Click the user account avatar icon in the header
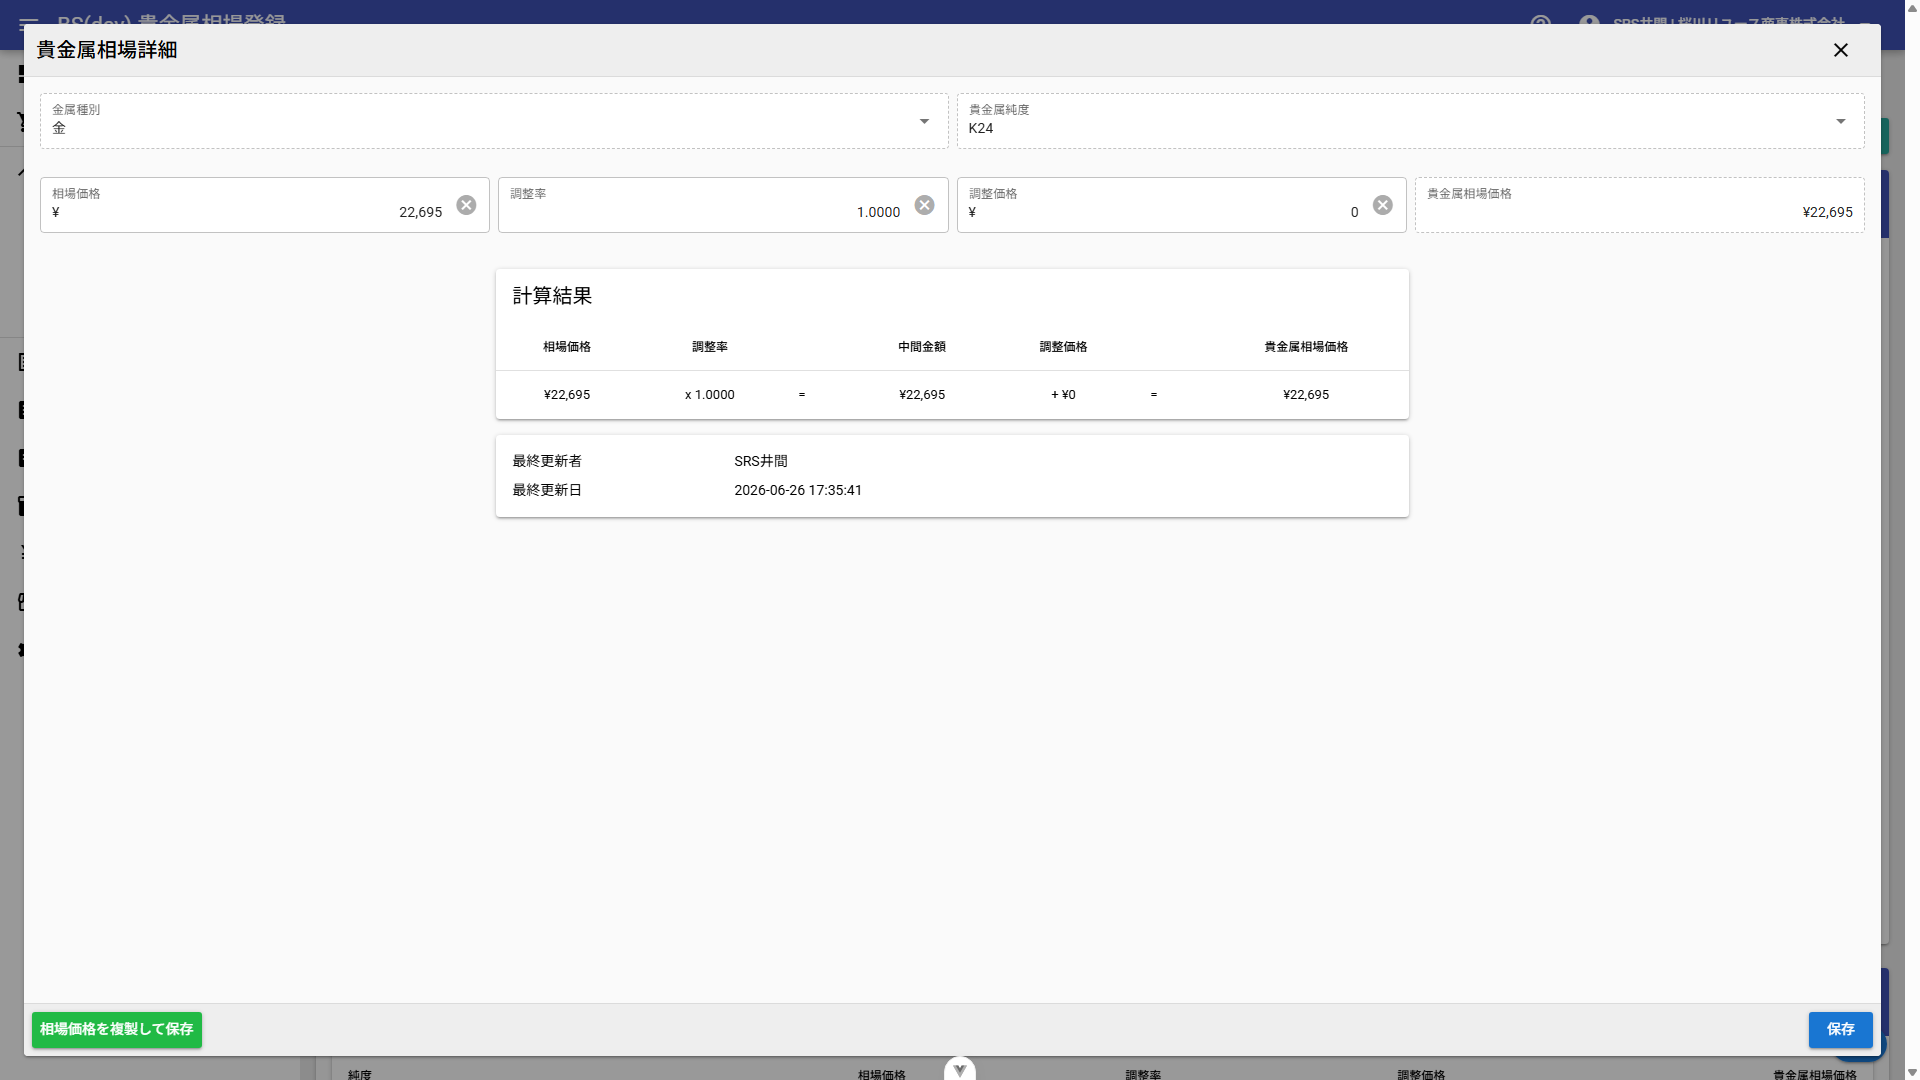Viewport: 1920px width, 1080px height. pos(1589,20)
